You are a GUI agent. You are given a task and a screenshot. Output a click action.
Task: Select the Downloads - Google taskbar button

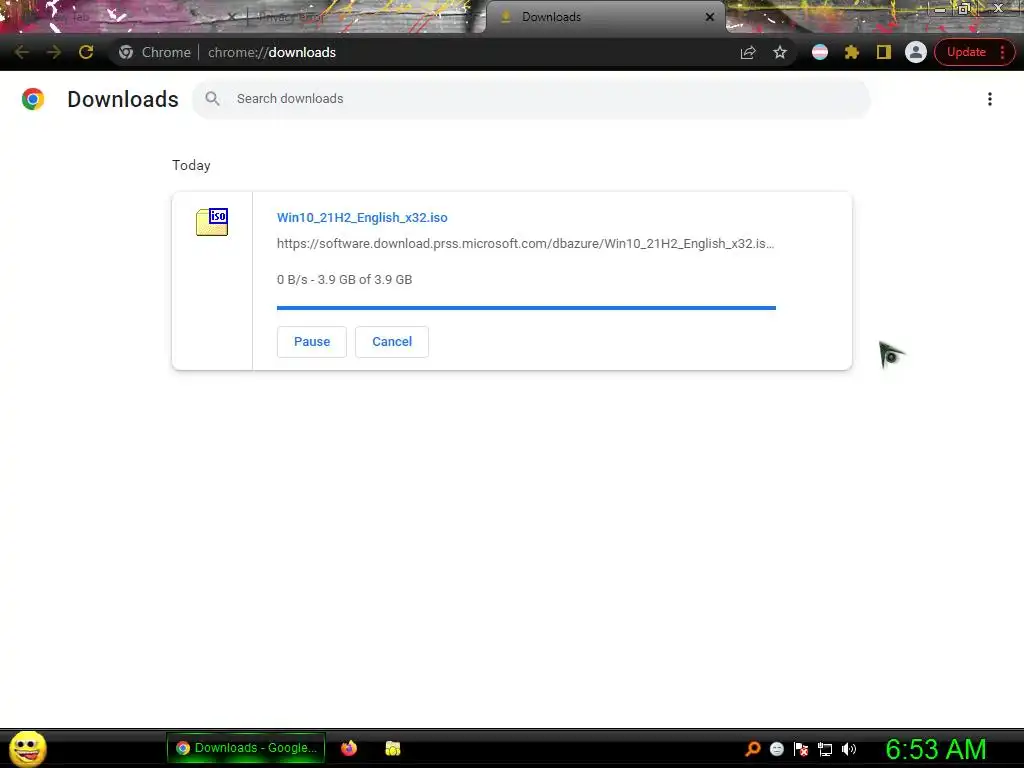(246, 748)
